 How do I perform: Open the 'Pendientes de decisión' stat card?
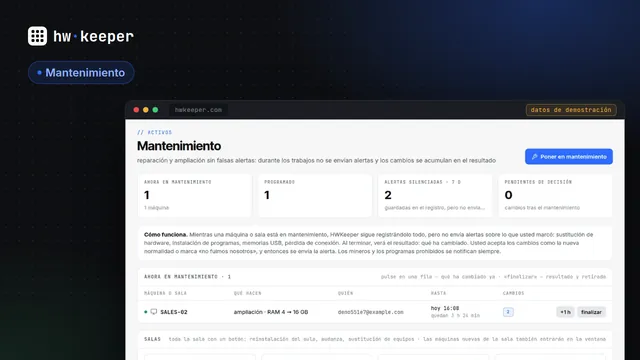(x=555, y=196)
